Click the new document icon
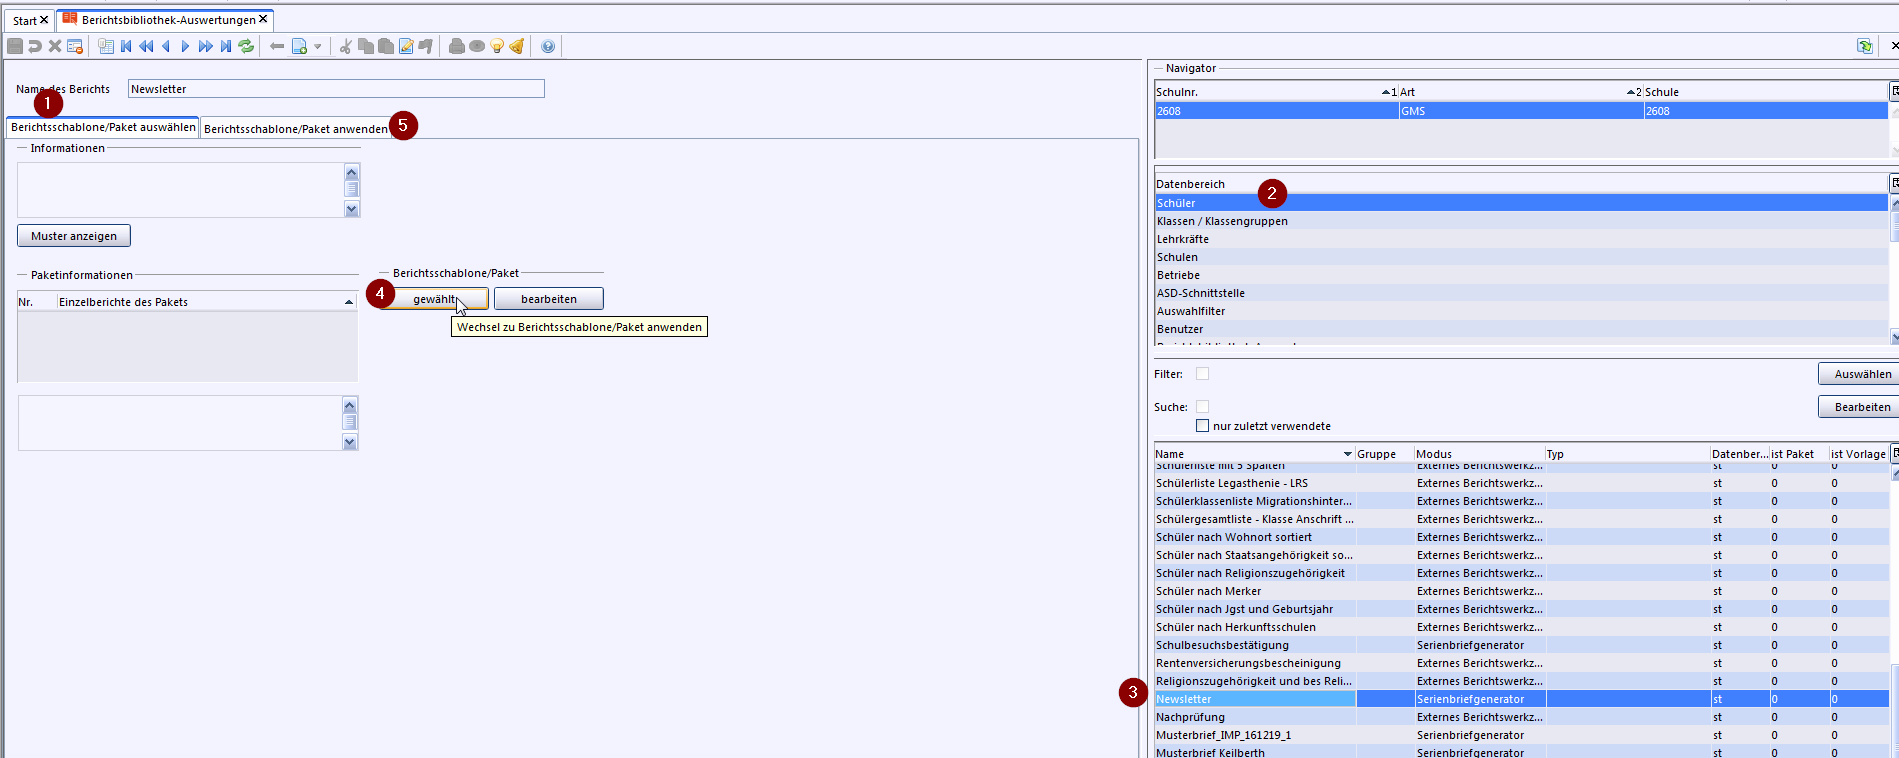1899x758 pixels. pyautogui.click(x=299, y=46)
